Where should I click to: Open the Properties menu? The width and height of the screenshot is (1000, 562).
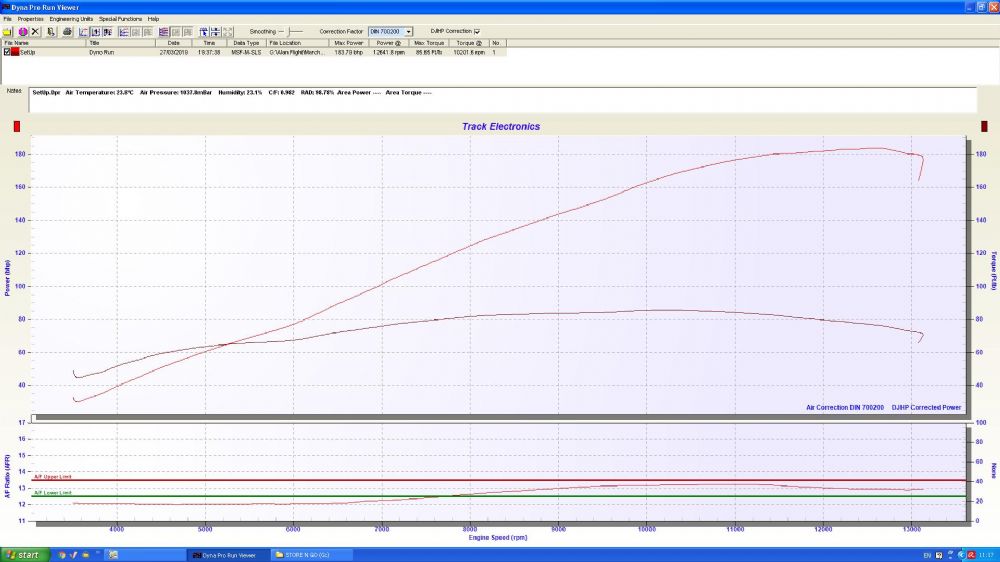pos(30,19)
